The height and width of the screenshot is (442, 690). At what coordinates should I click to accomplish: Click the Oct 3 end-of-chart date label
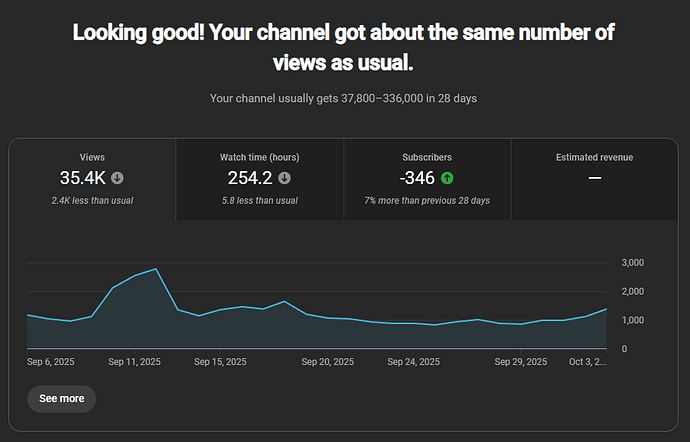pos(588,362)
